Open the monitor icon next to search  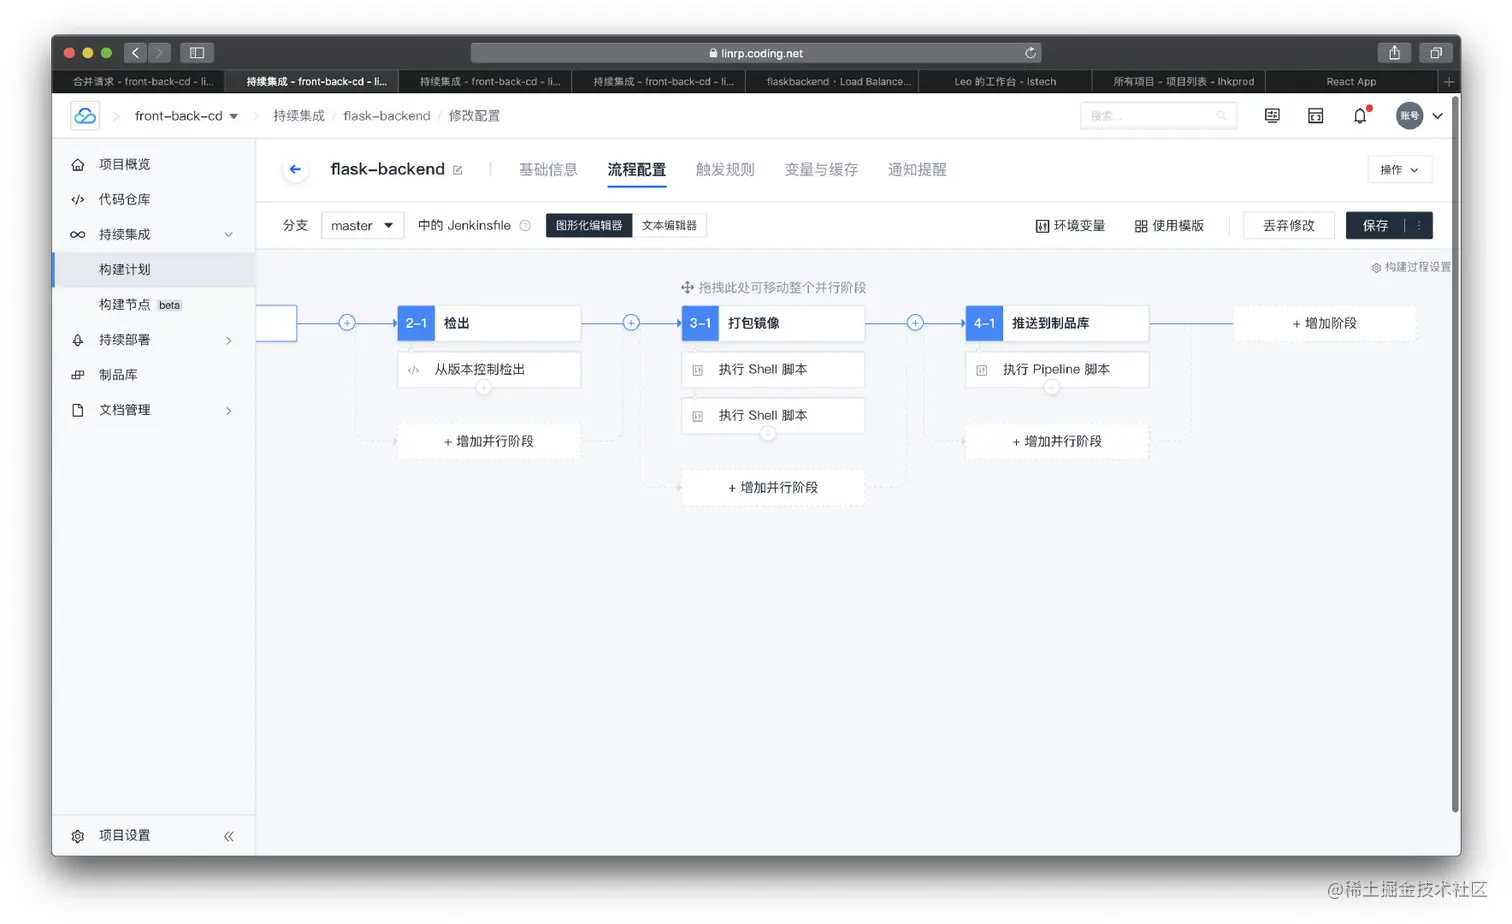tap(1272, 116)
